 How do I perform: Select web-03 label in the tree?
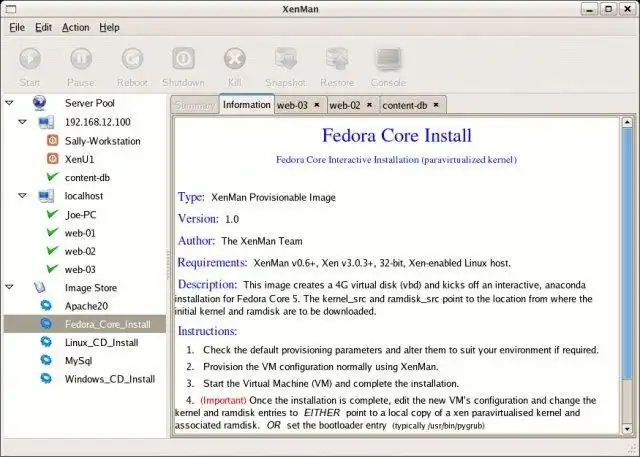[80, 270]
